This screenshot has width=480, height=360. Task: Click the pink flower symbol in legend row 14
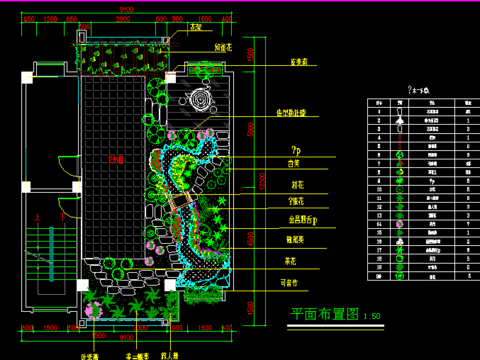pos(399,224)
